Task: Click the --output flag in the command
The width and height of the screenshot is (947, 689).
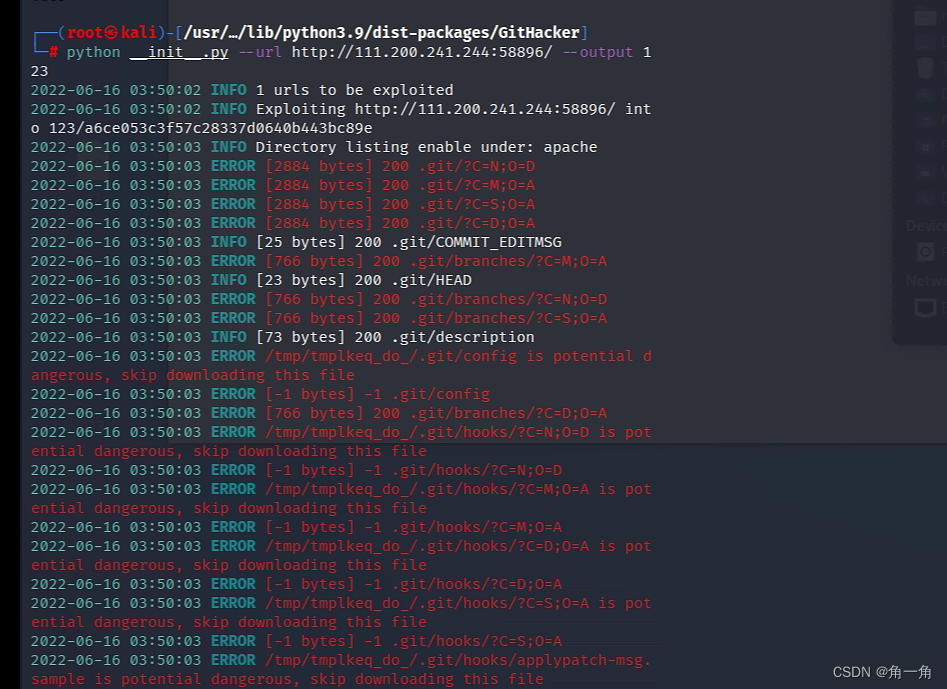Action: (598, 53)
